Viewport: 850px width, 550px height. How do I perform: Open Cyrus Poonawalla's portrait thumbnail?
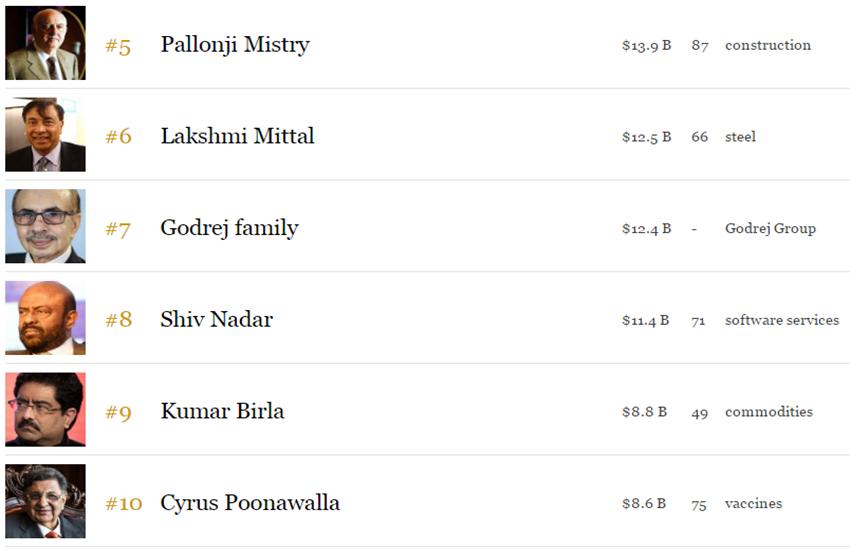(x=46, y=501)
